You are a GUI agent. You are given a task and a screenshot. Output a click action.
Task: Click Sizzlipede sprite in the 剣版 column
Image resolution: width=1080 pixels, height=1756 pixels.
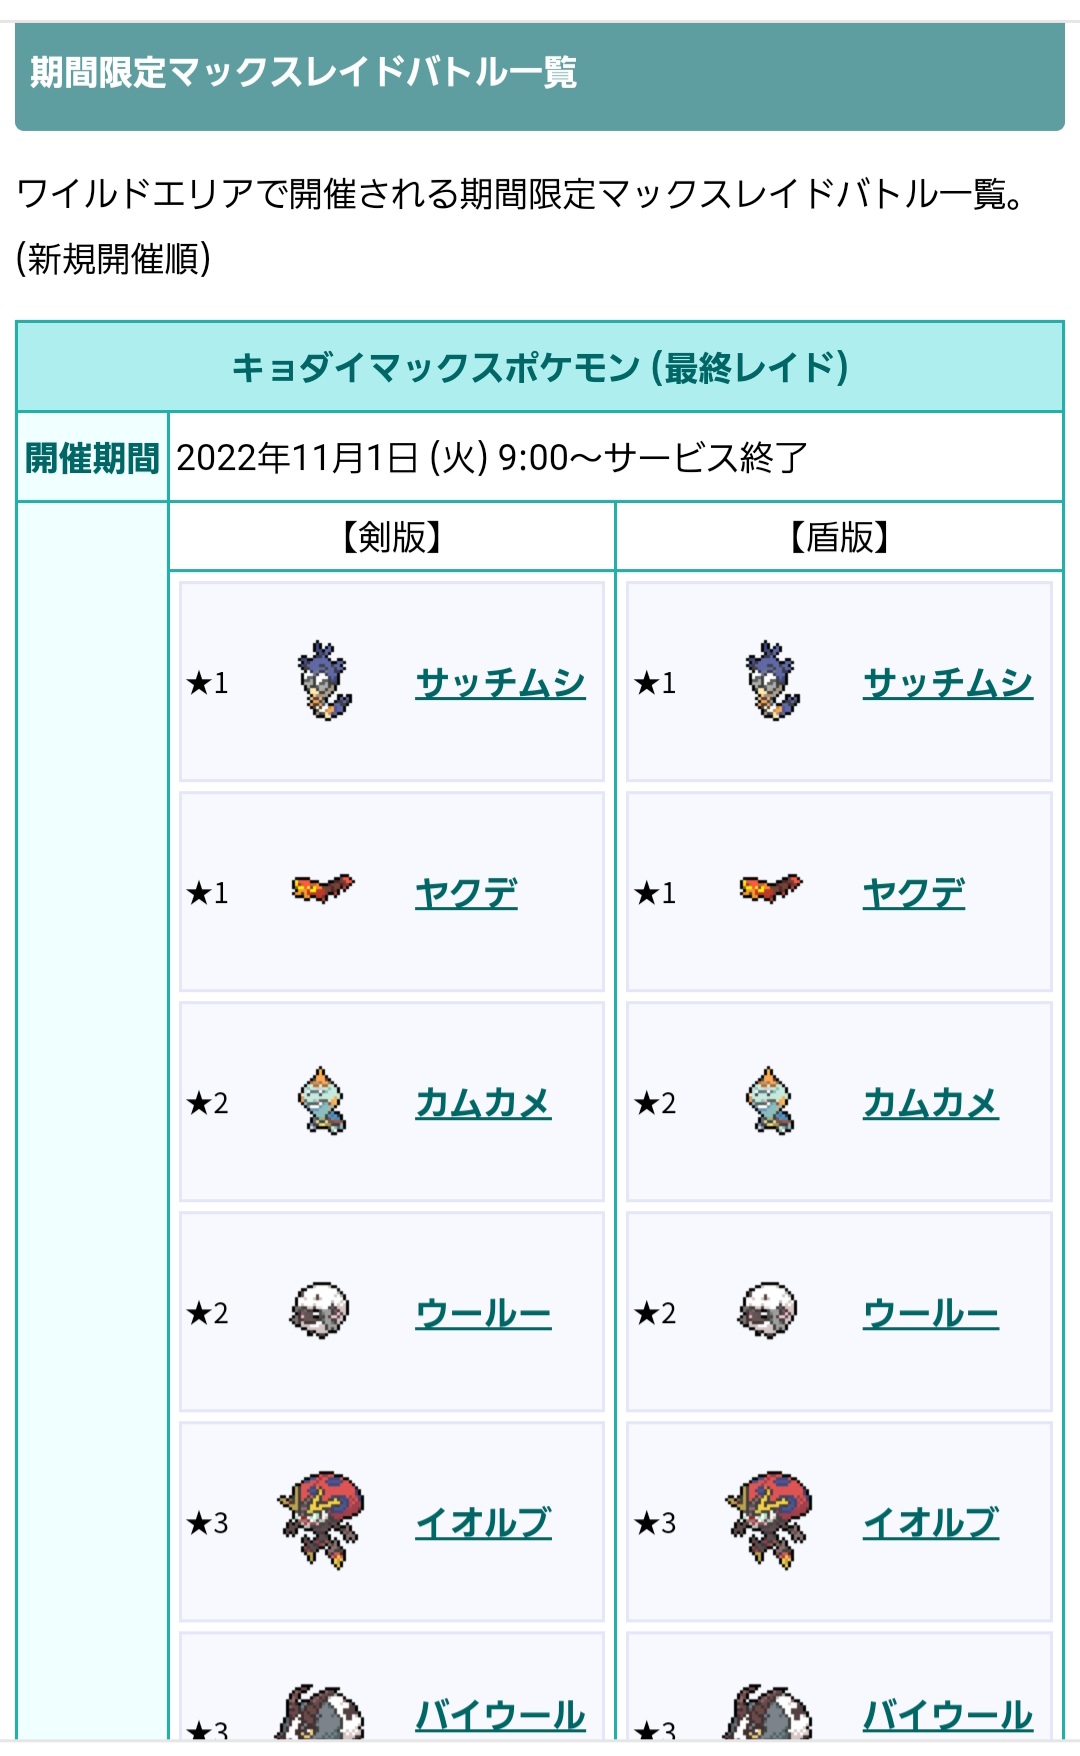(323, 888)
